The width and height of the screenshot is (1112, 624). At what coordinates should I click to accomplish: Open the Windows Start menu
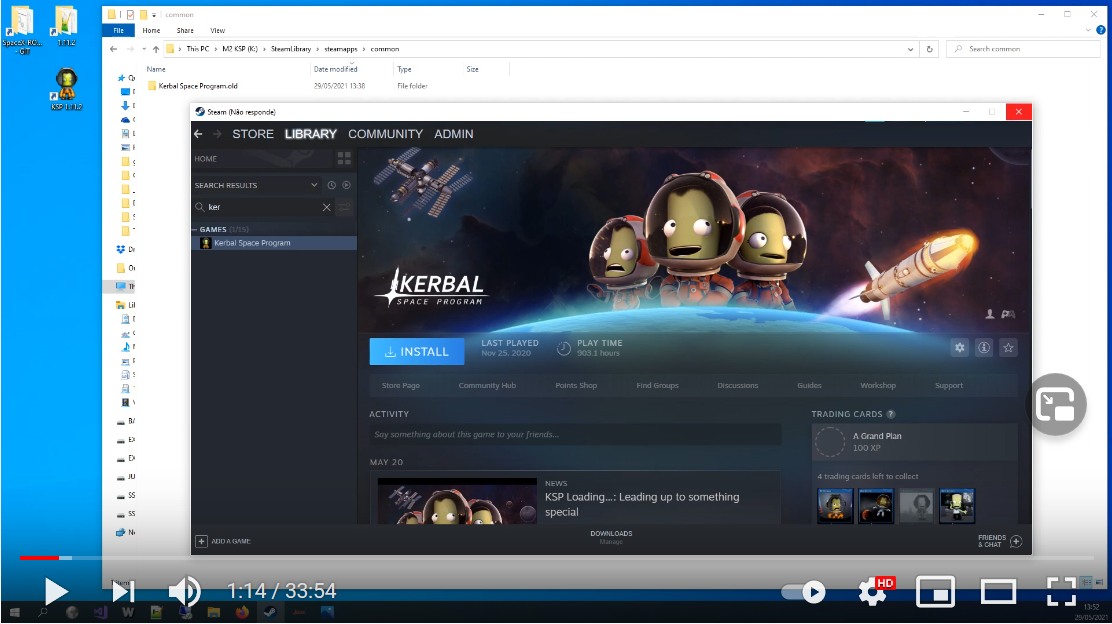click(x=14, y=612)
